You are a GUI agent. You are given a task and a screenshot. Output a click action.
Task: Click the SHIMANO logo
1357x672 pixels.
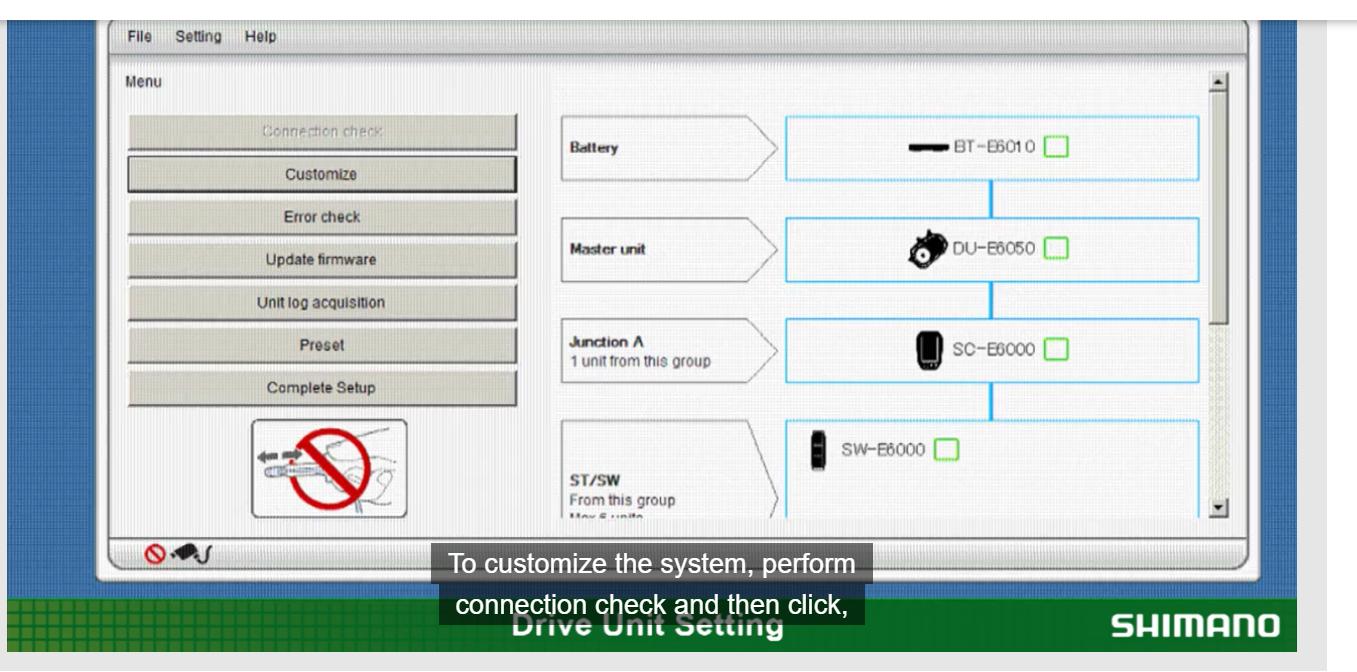pos(1195,626)
